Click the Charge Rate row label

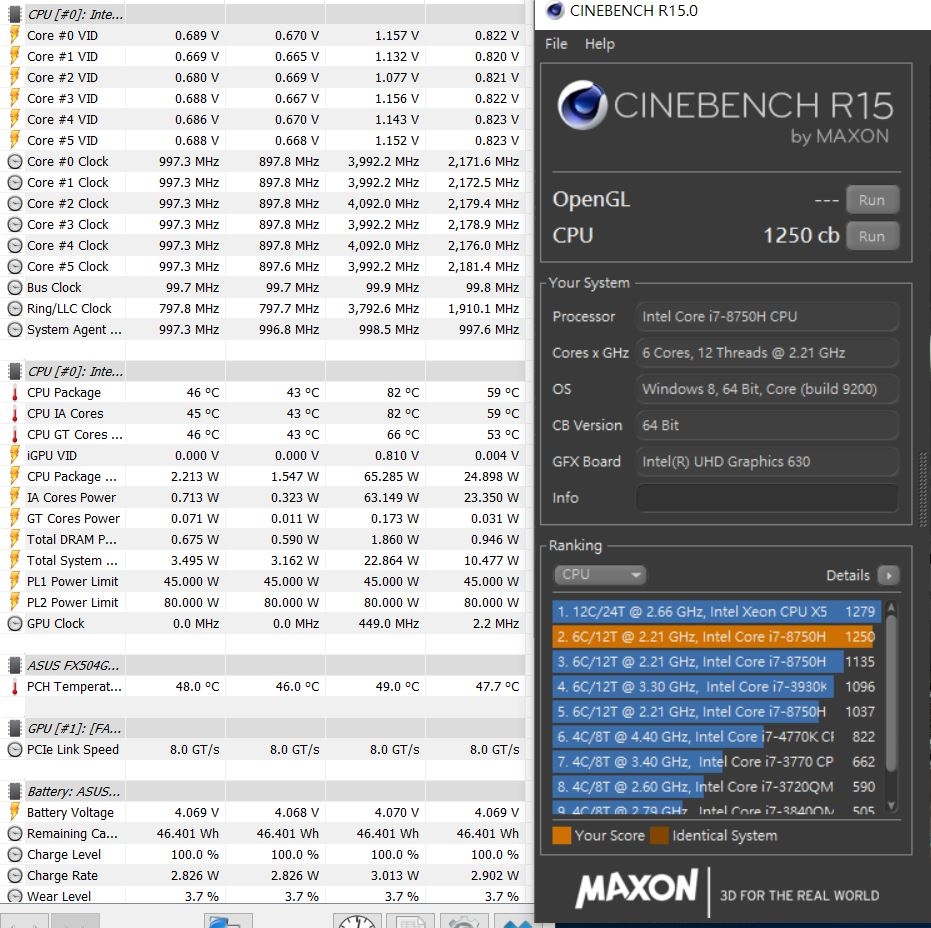(x=62, y=876)
